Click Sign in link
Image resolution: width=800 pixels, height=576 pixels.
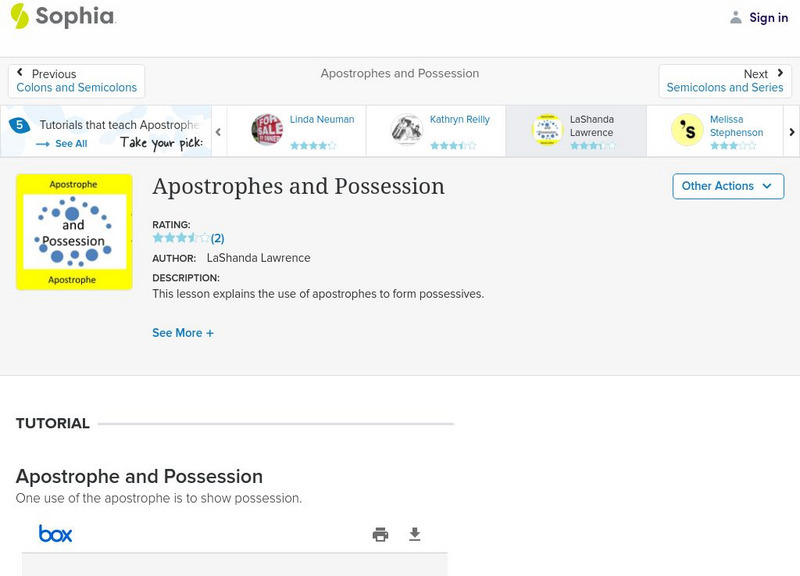pos(768,17)
